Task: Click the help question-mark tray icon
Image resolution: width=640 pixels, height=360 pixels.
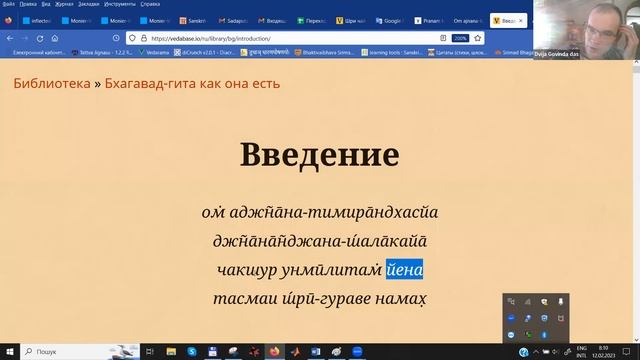Action: point(523,352)
